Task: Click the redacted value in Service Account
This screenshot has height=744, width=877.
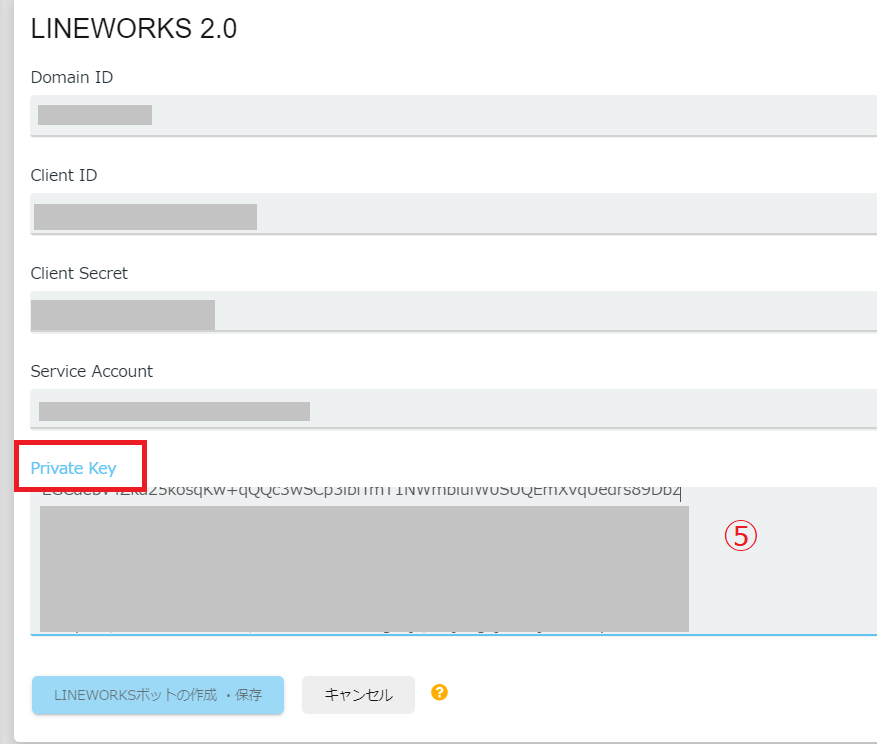Action: [174, 411]
